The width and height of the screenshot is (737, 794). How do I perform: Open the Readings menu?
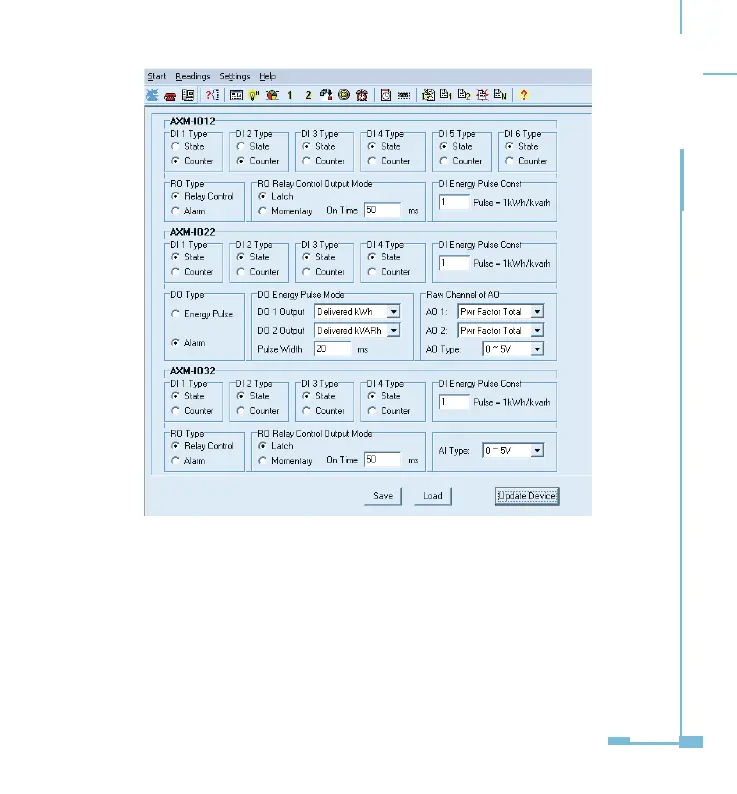192,76
